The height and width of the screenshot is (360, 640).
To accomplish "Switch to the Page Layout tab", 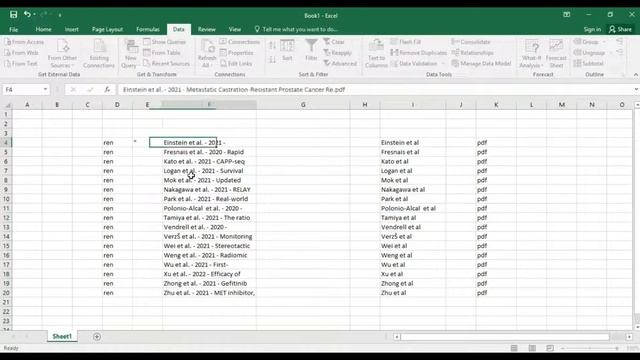I will coord(107,29).
